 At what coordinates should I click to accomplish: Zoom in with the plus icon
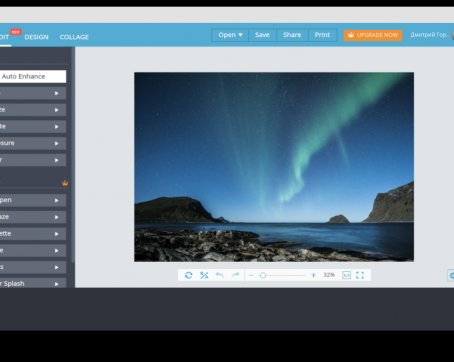tap(313, 275)
